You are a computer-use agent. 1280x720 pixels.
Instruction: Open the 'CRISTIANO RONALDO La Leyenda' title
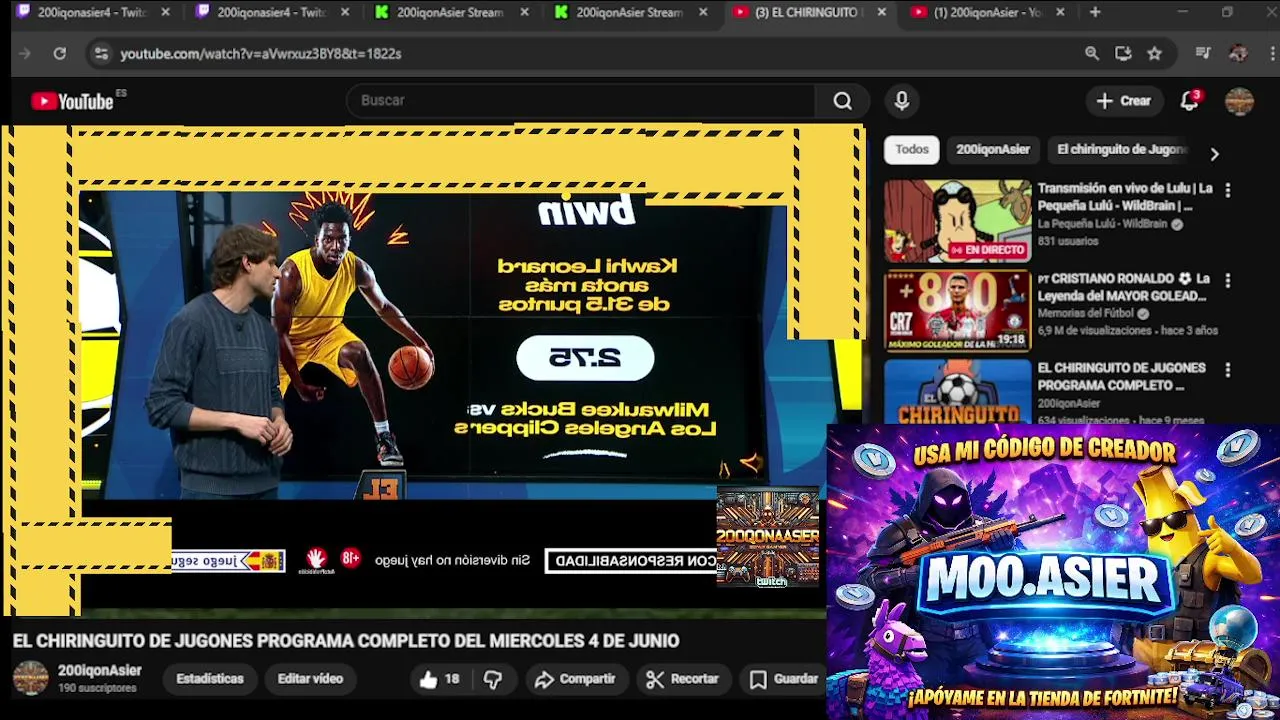(1124, 287)
